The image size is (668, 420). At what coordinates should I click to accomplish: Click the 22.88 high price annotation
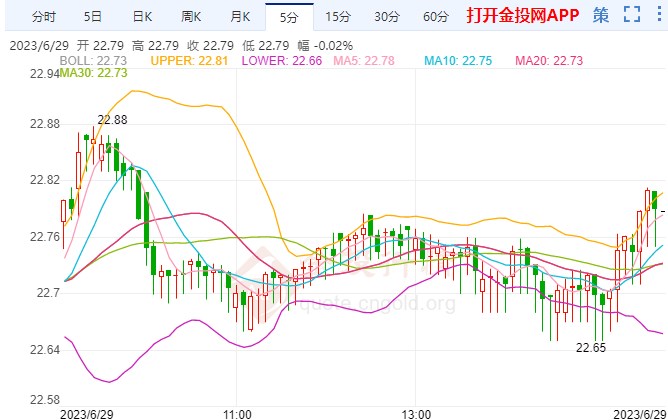[x=112, y=120]
